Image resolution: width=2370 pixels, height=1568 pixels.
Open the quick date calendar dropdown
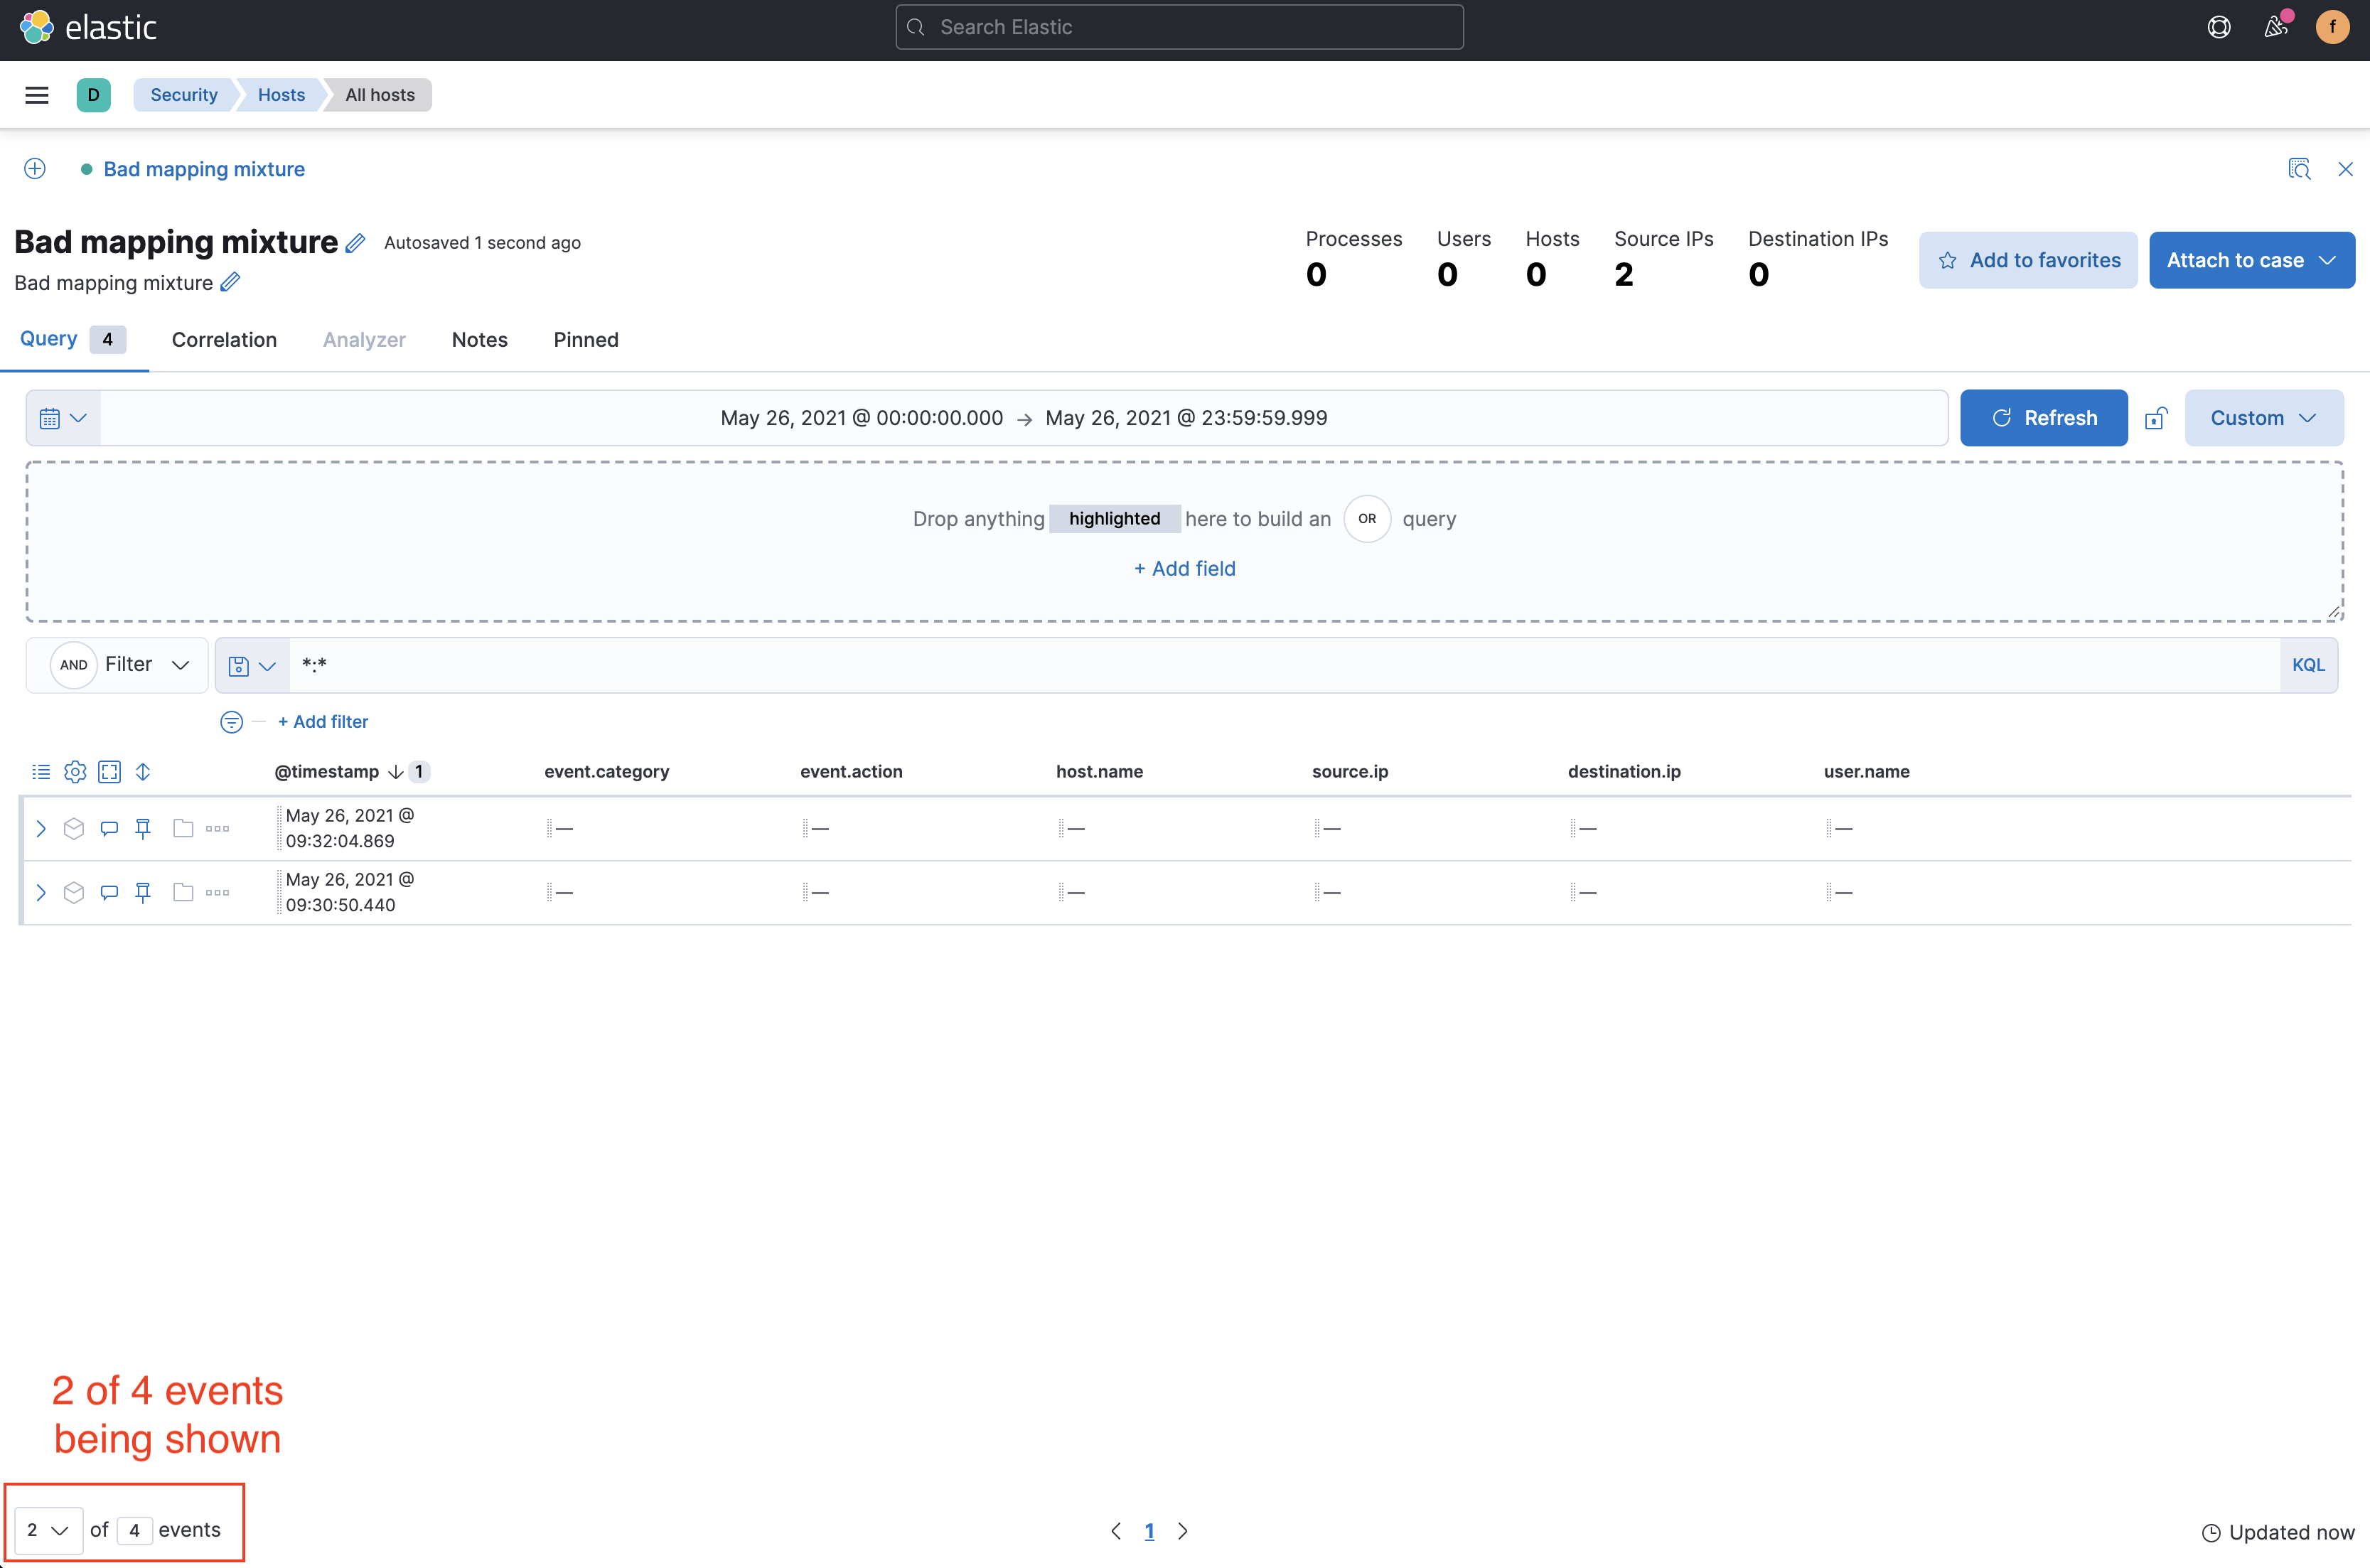point(63,418)
